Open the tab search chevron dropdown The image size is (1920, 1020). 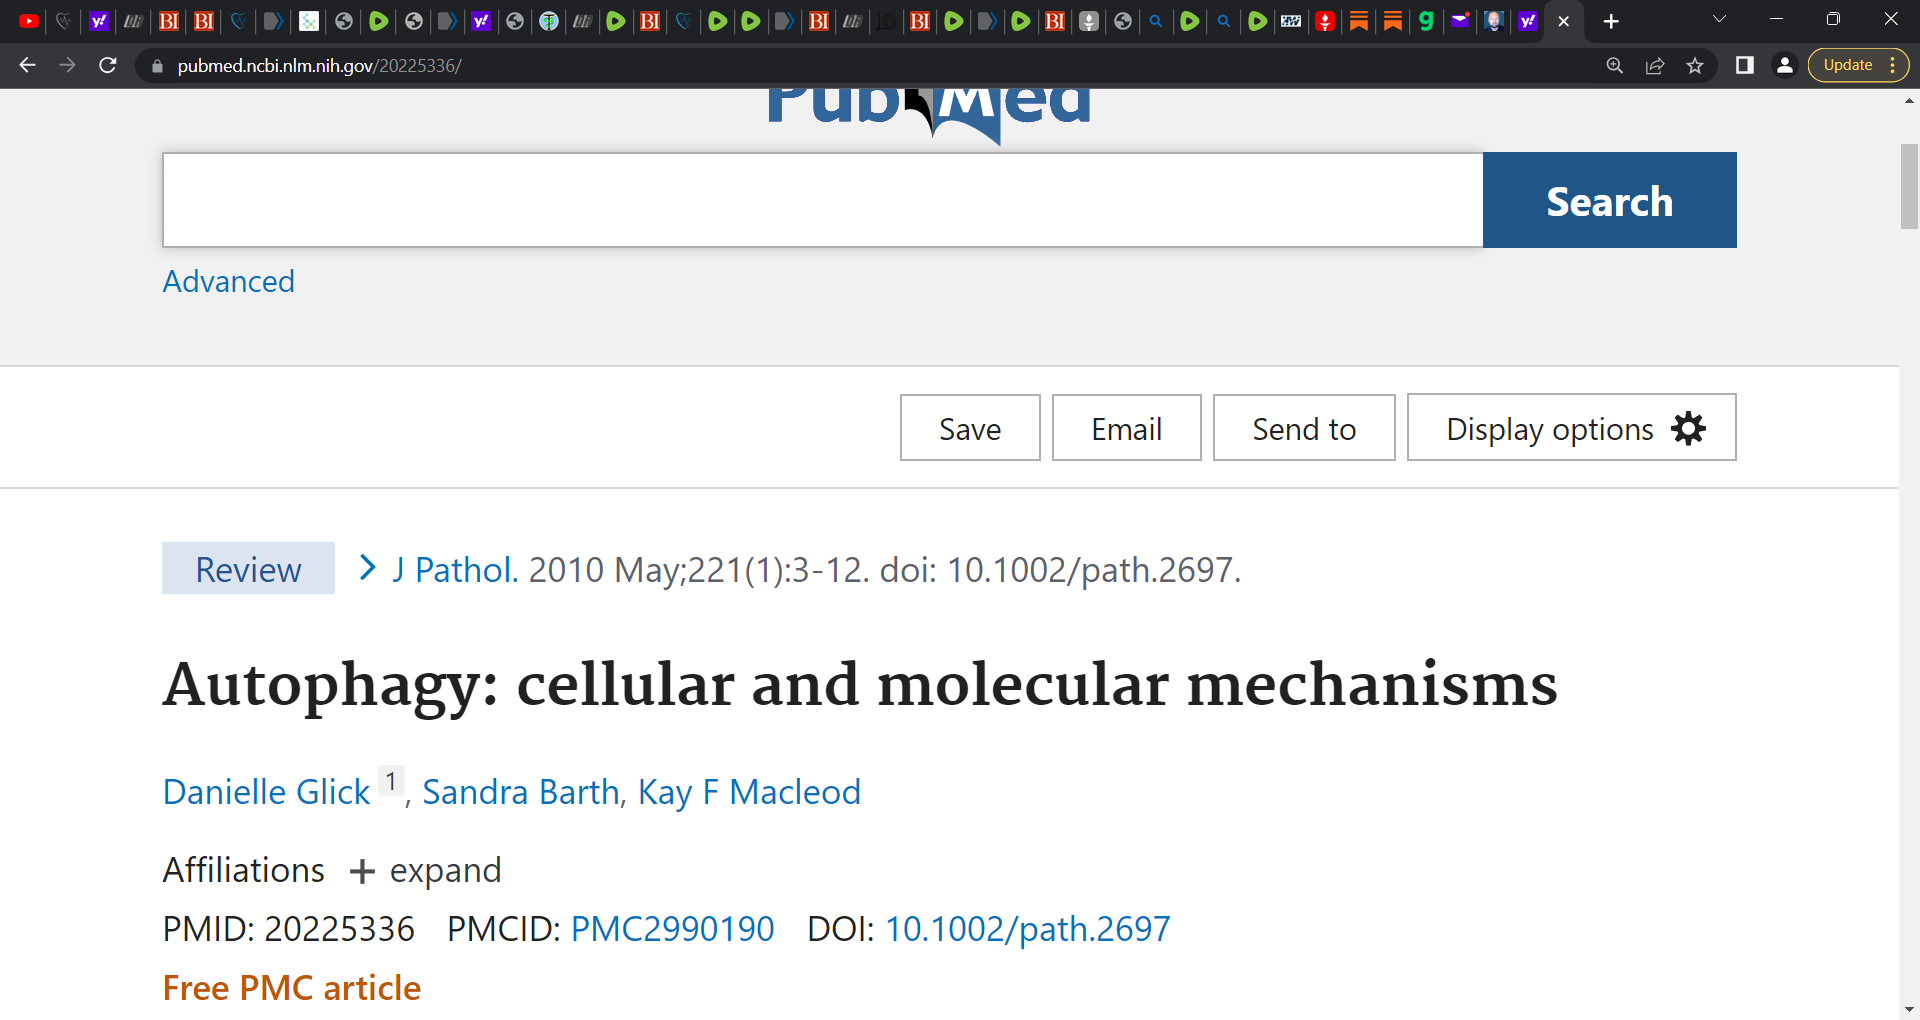1719,20
